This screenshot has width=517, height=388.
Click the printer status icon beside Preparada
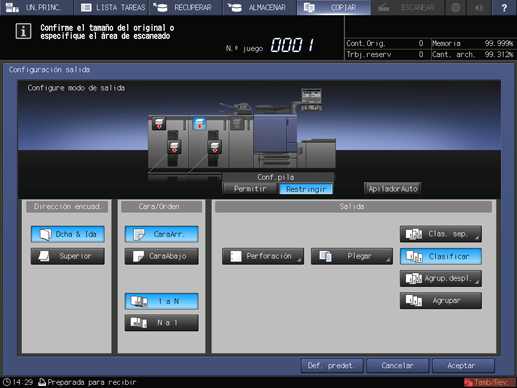tap(42, 382)
